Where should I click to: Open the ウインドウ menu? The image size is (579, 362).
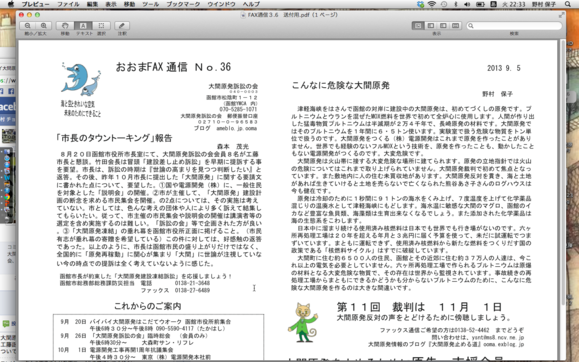[221, 4]
